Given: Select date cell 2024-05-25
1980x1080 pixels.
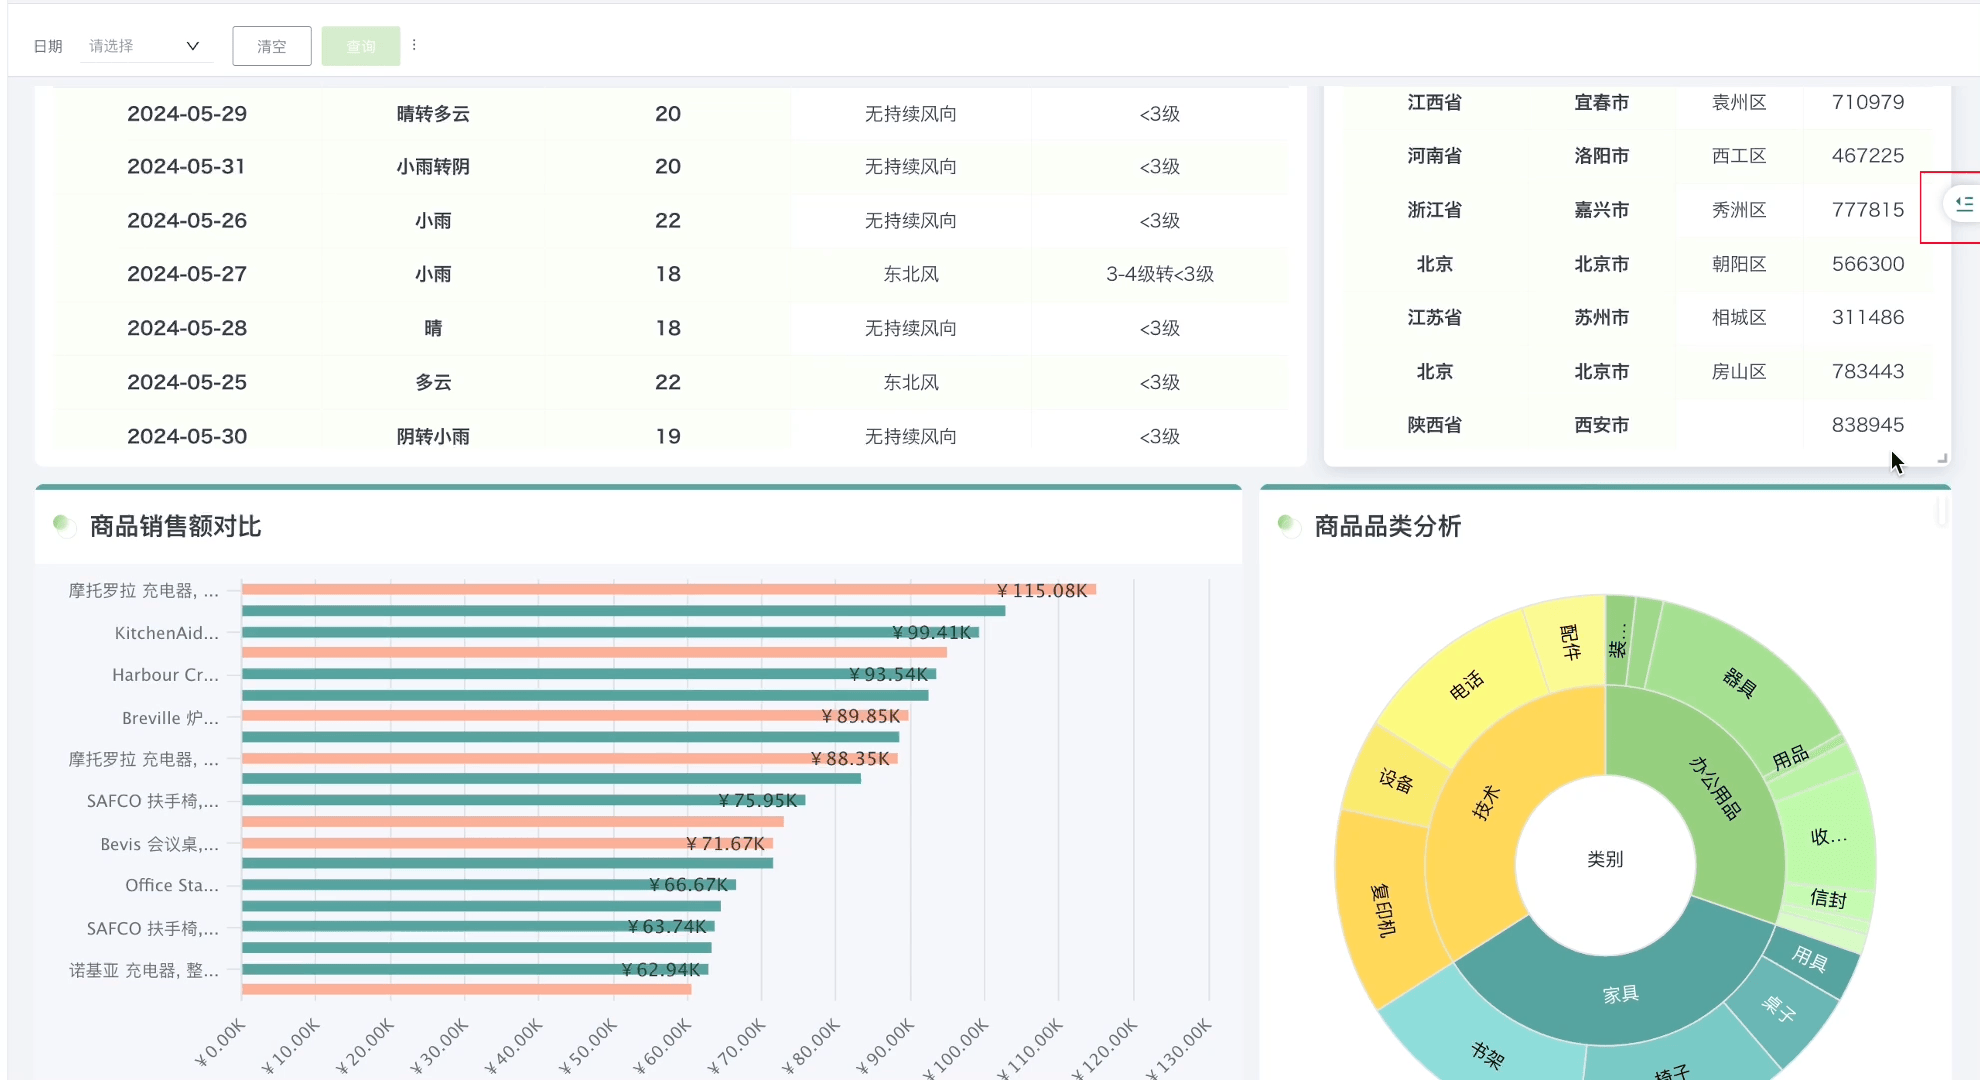Looking at the screenshot, I should (x=187, y=382).
